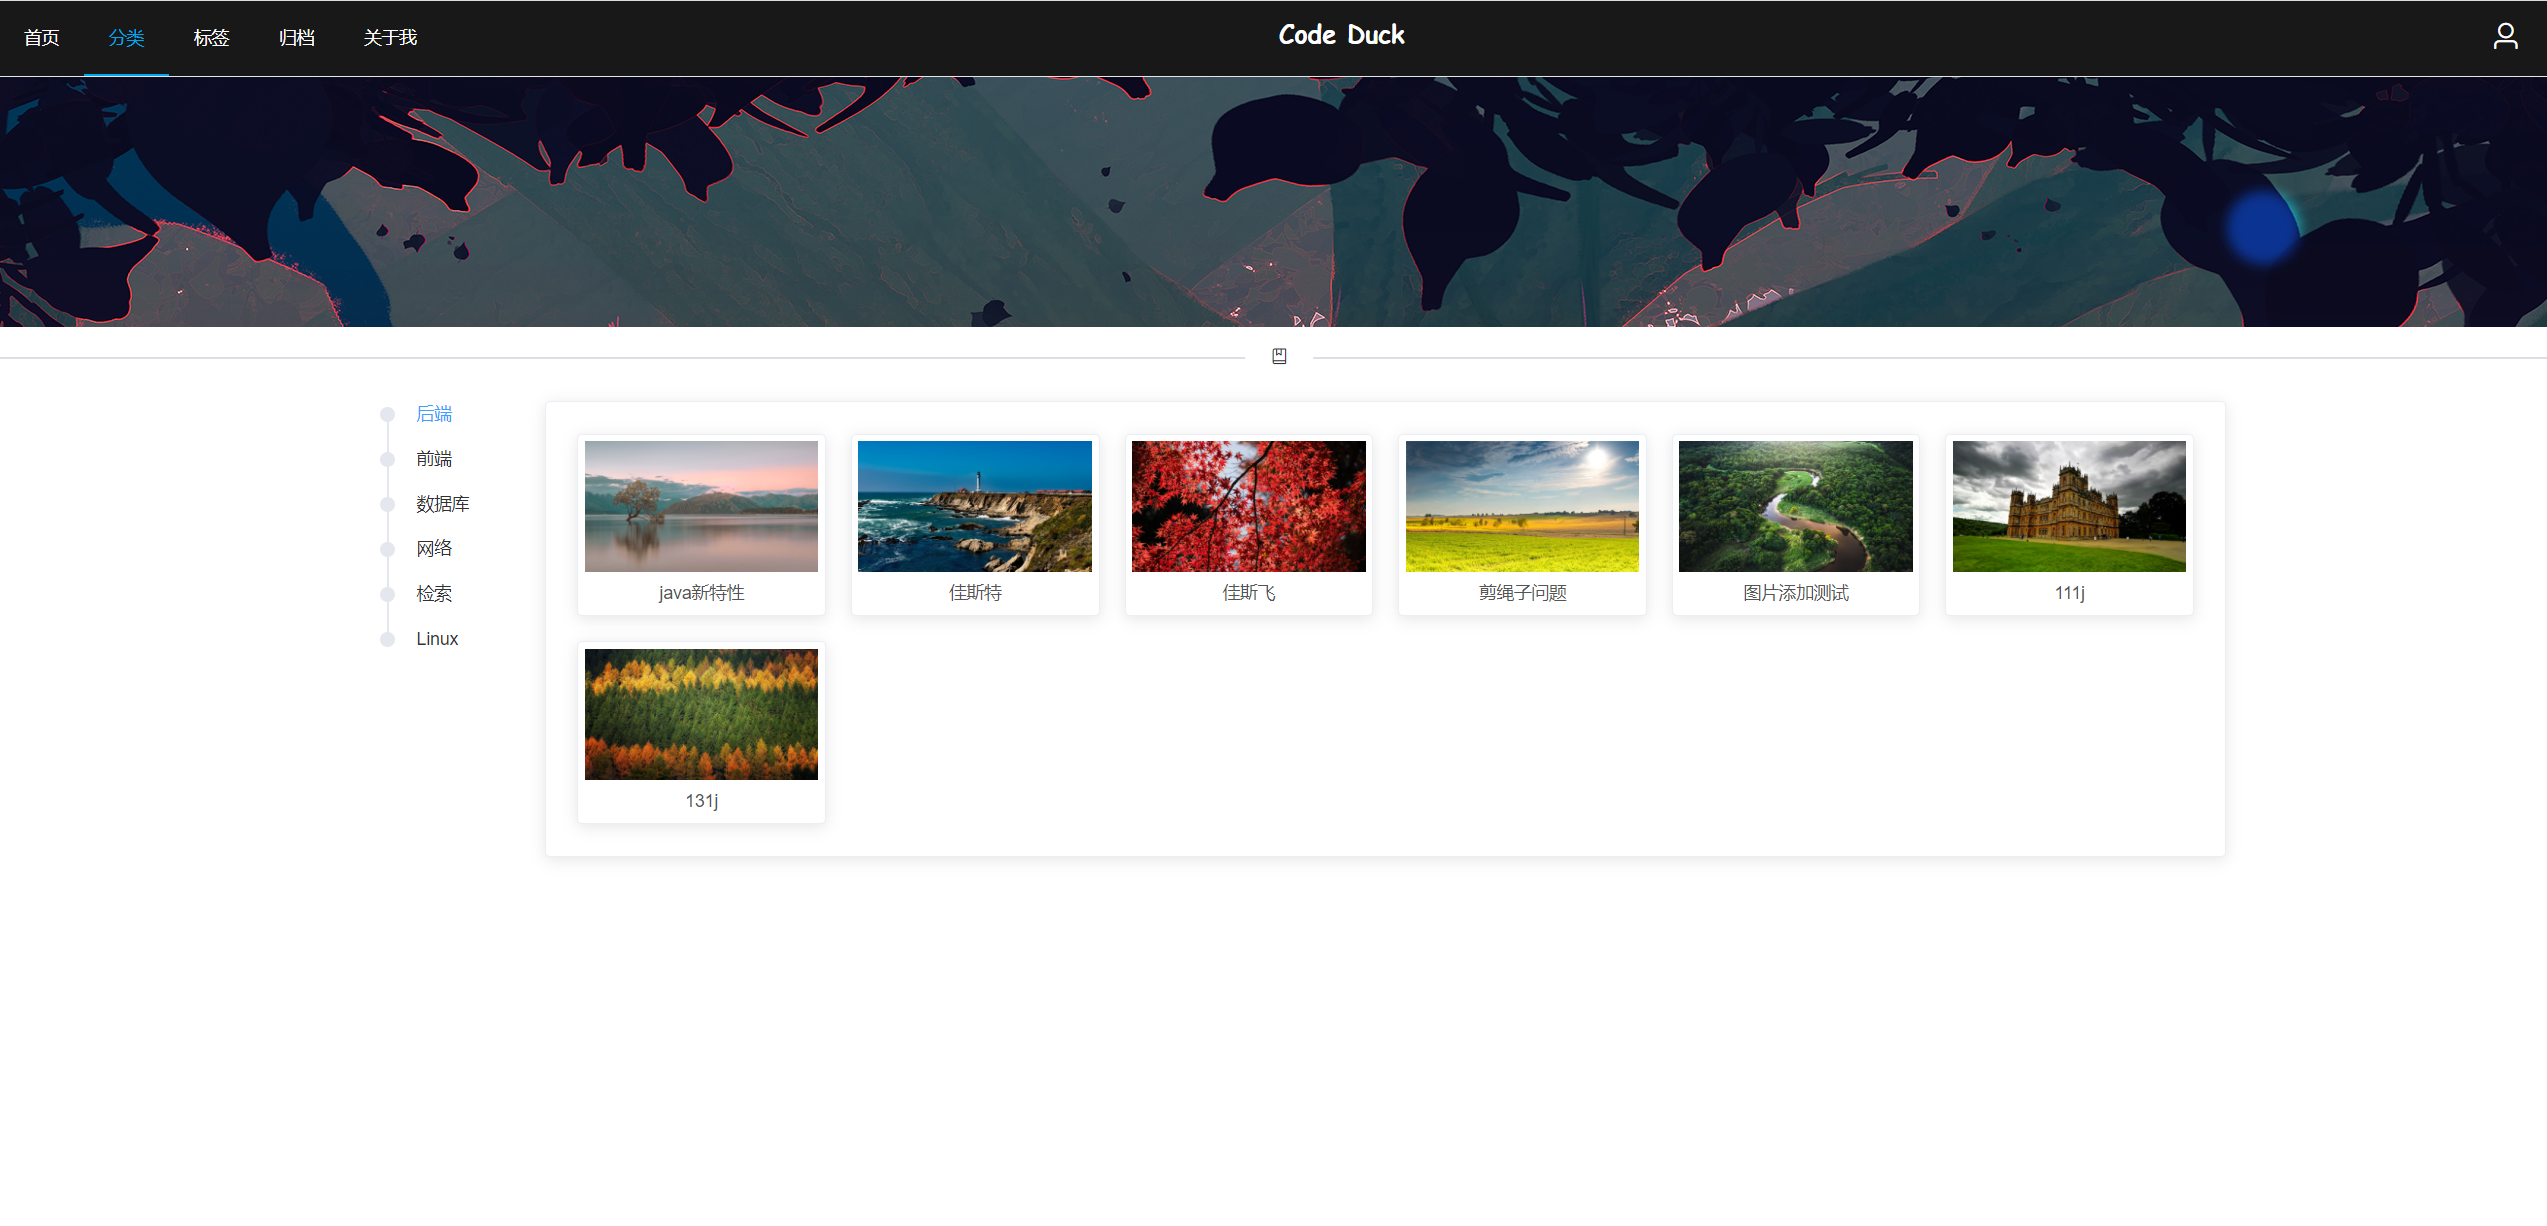This screenshot has height=1226, width=2547.
Task: Select the 检索 category
Action: [x=434, y=593]
